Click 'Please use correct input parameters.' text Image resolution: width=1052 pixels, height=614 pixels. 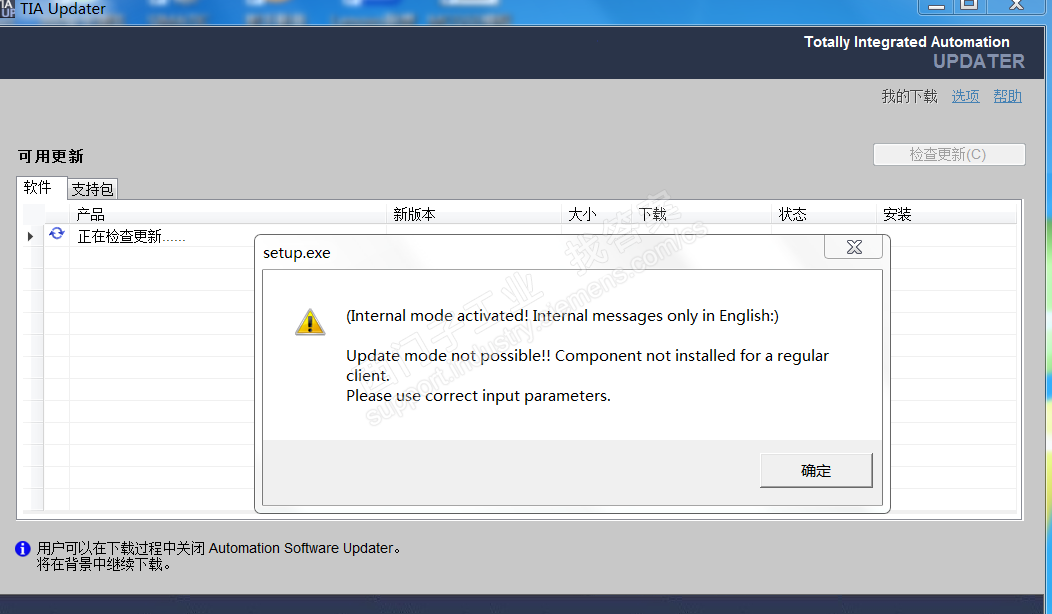point(478,396)
